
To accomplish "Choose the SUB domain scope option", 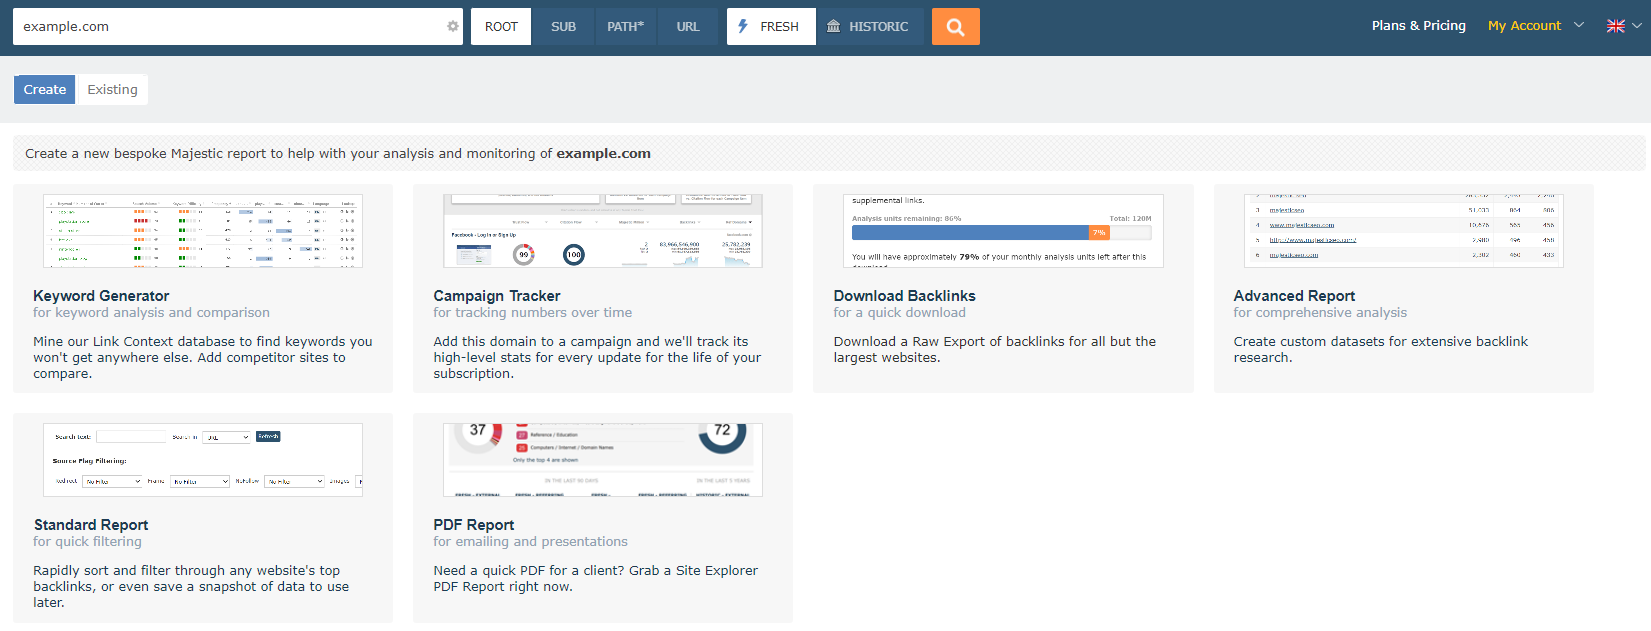I will [x=563, y=27].
